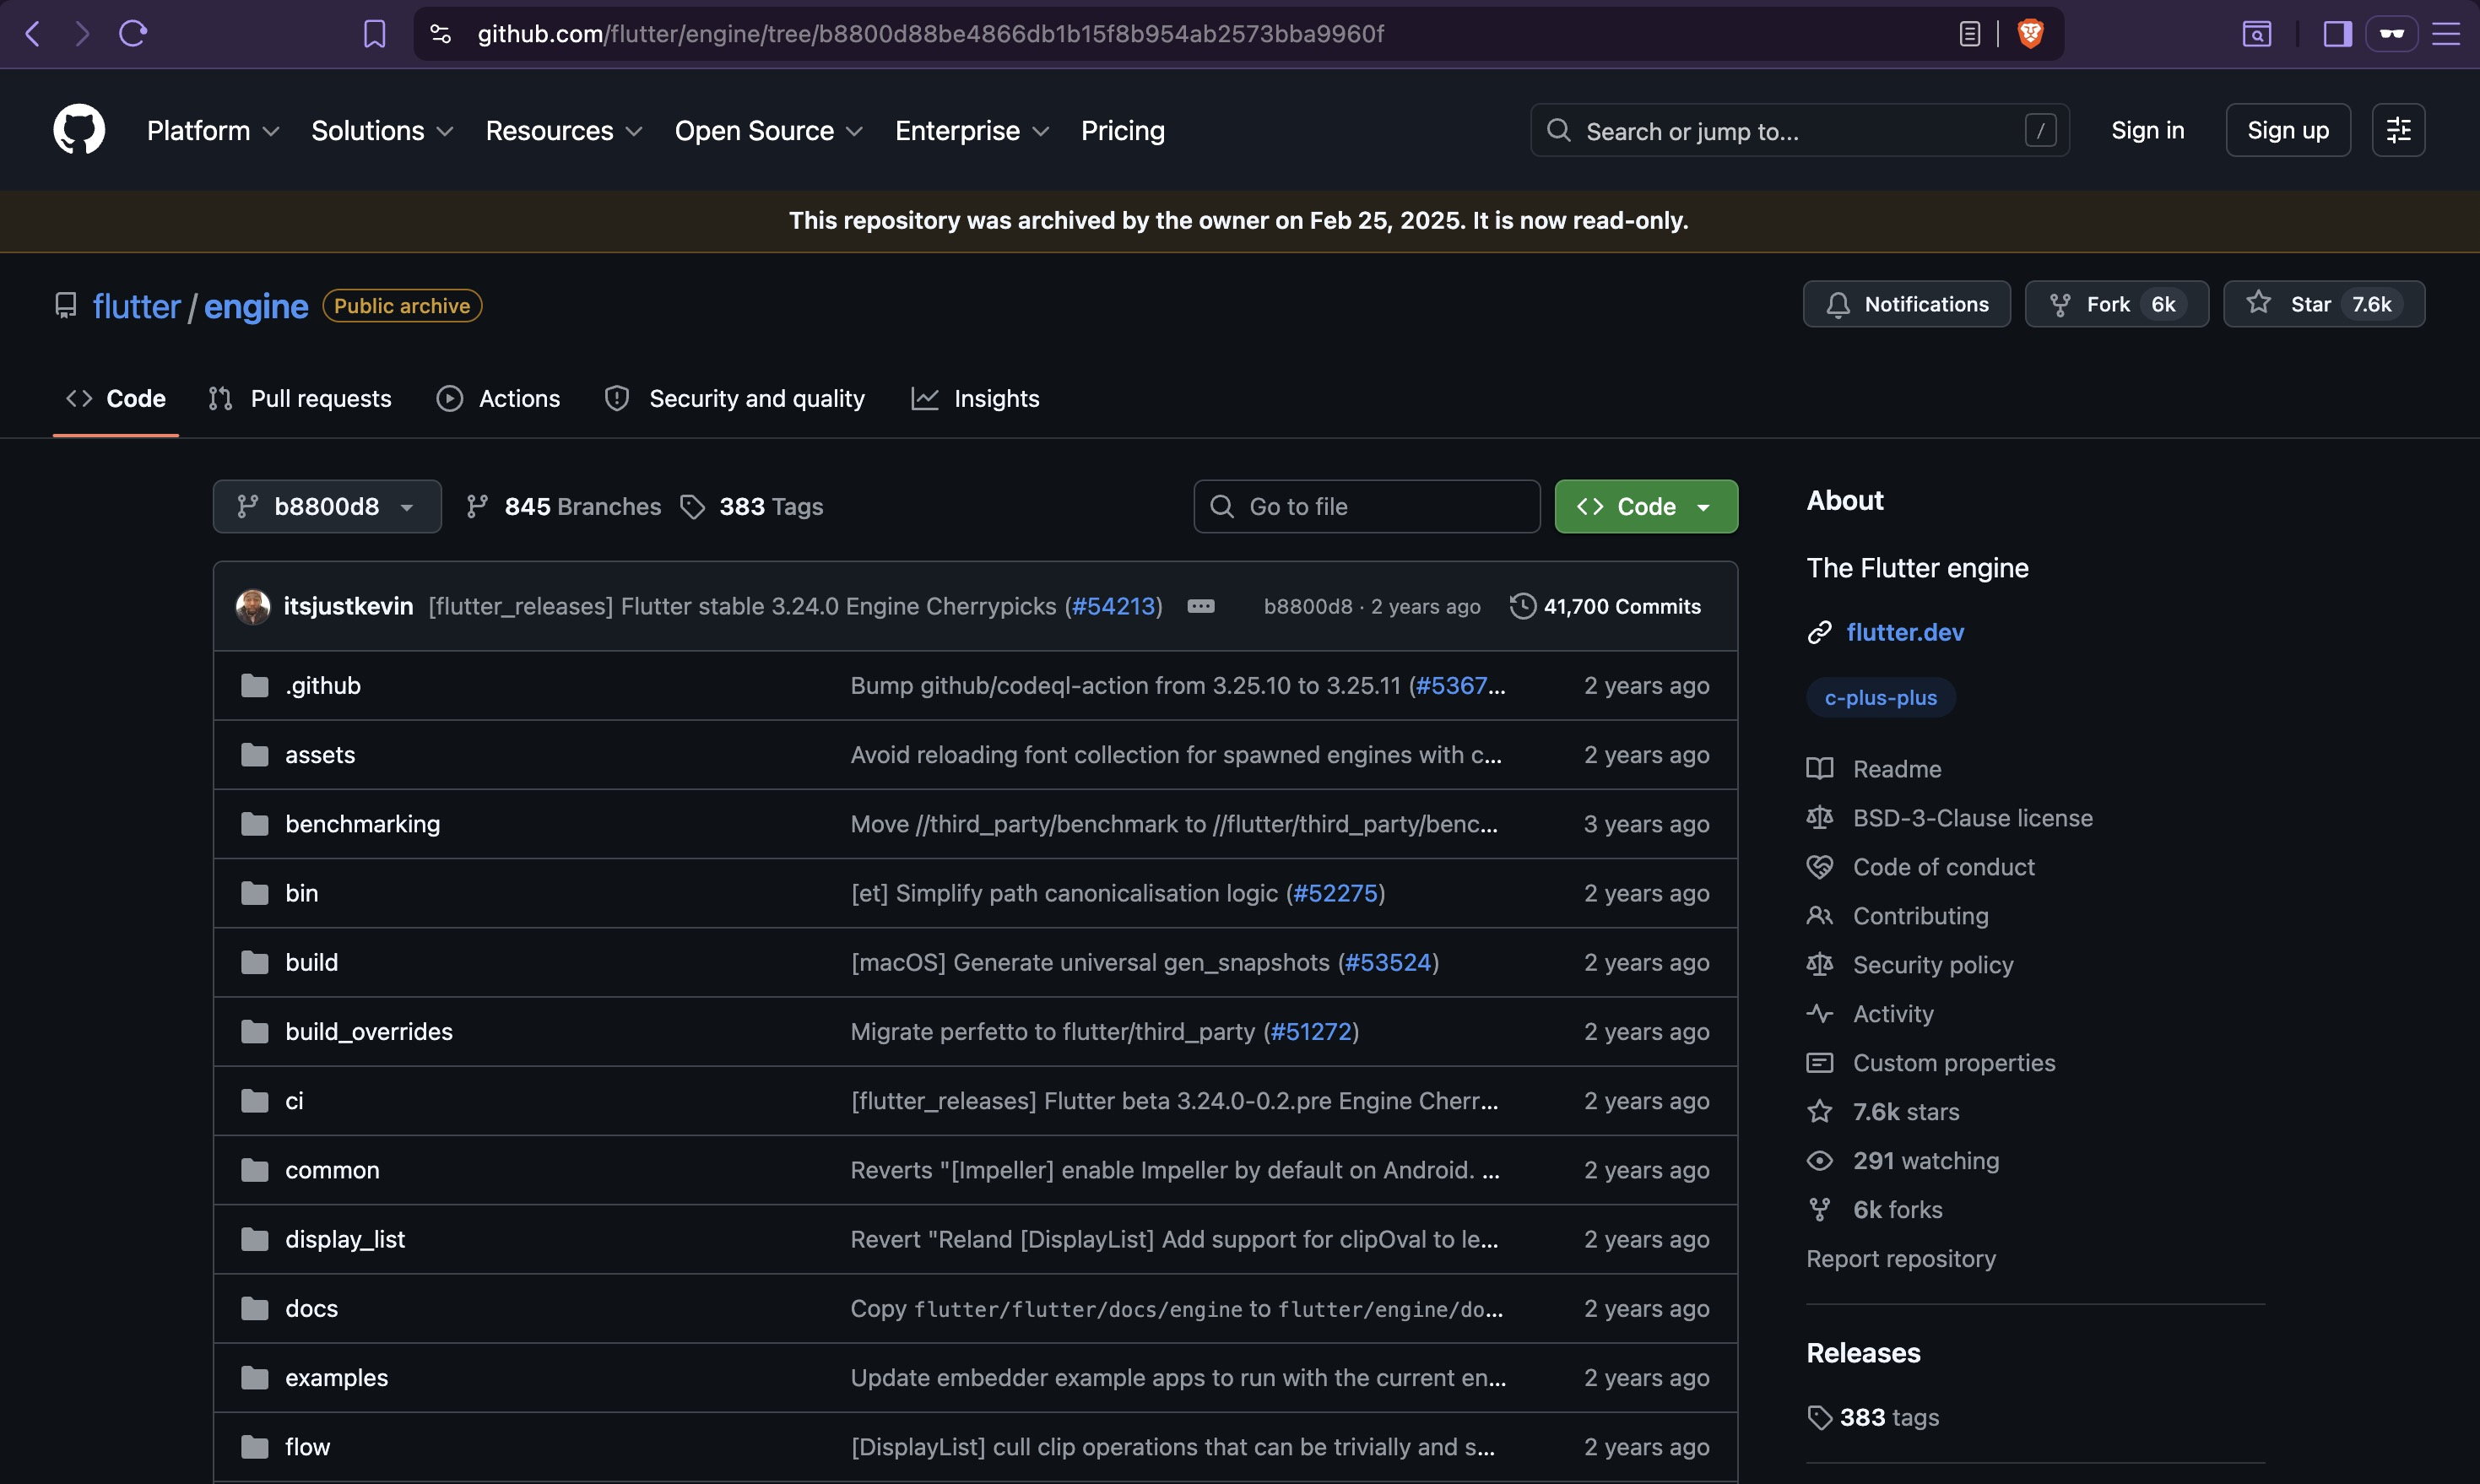Expand commit message ellipsis button

tap(1200, 606)
